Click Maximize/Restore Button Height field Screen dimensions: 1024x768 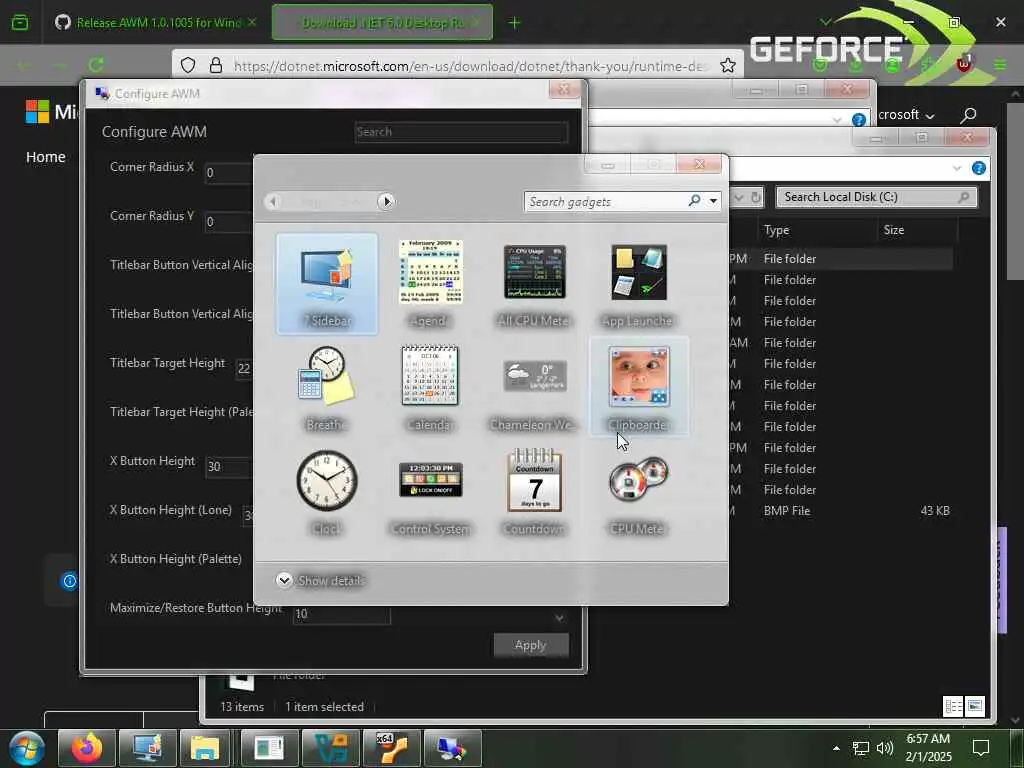[342, 614]
